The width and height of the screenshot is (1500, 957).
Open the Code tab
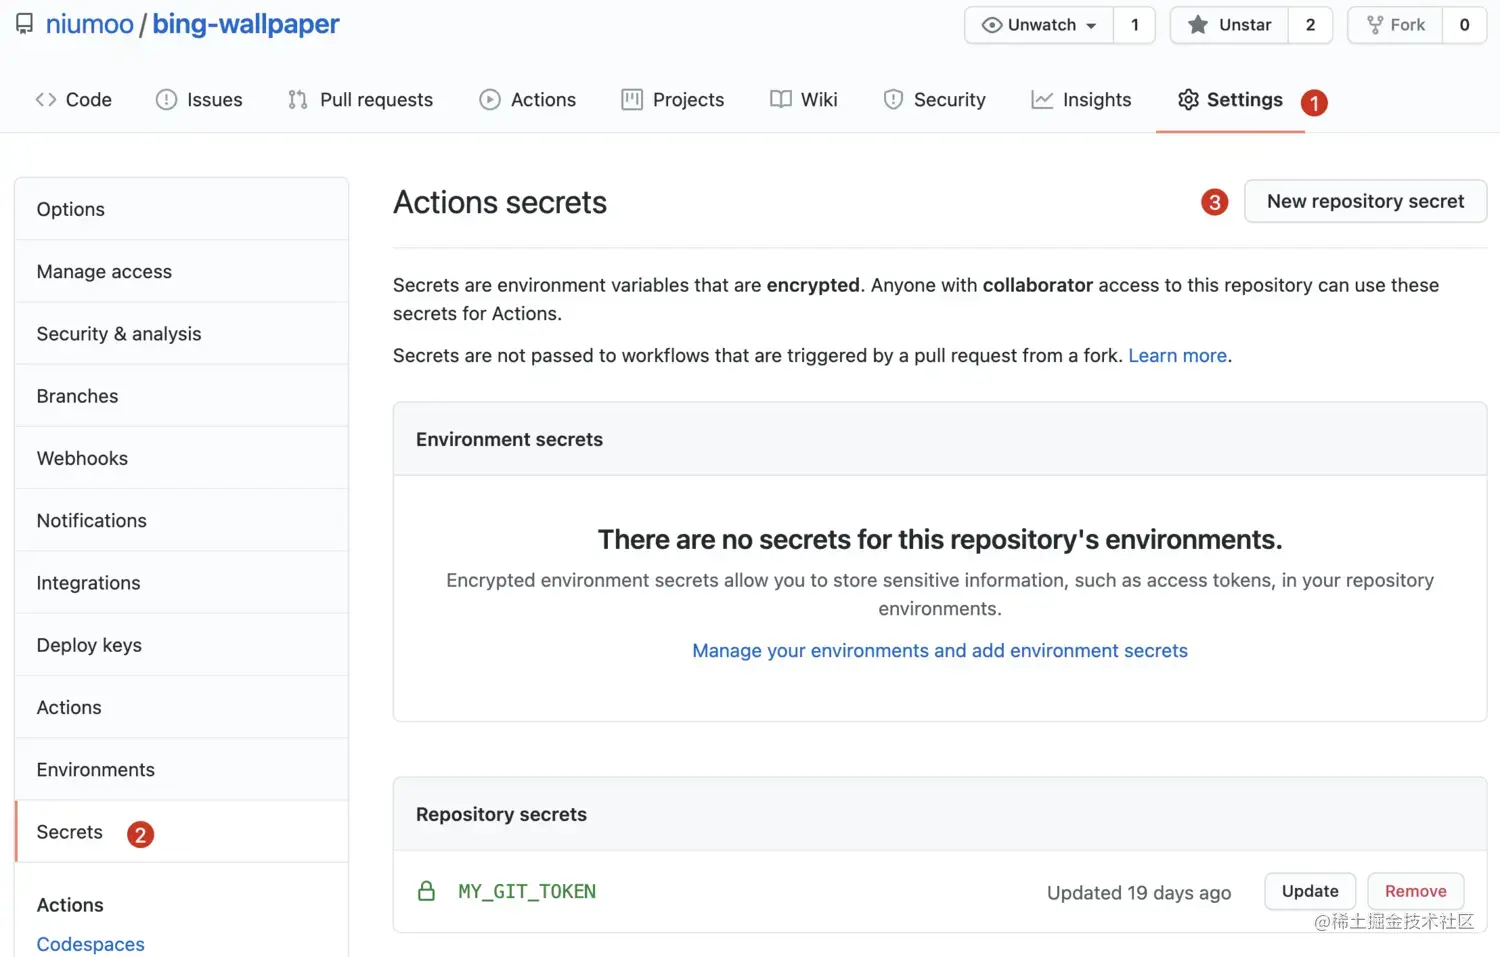click(x=74, y=99)
